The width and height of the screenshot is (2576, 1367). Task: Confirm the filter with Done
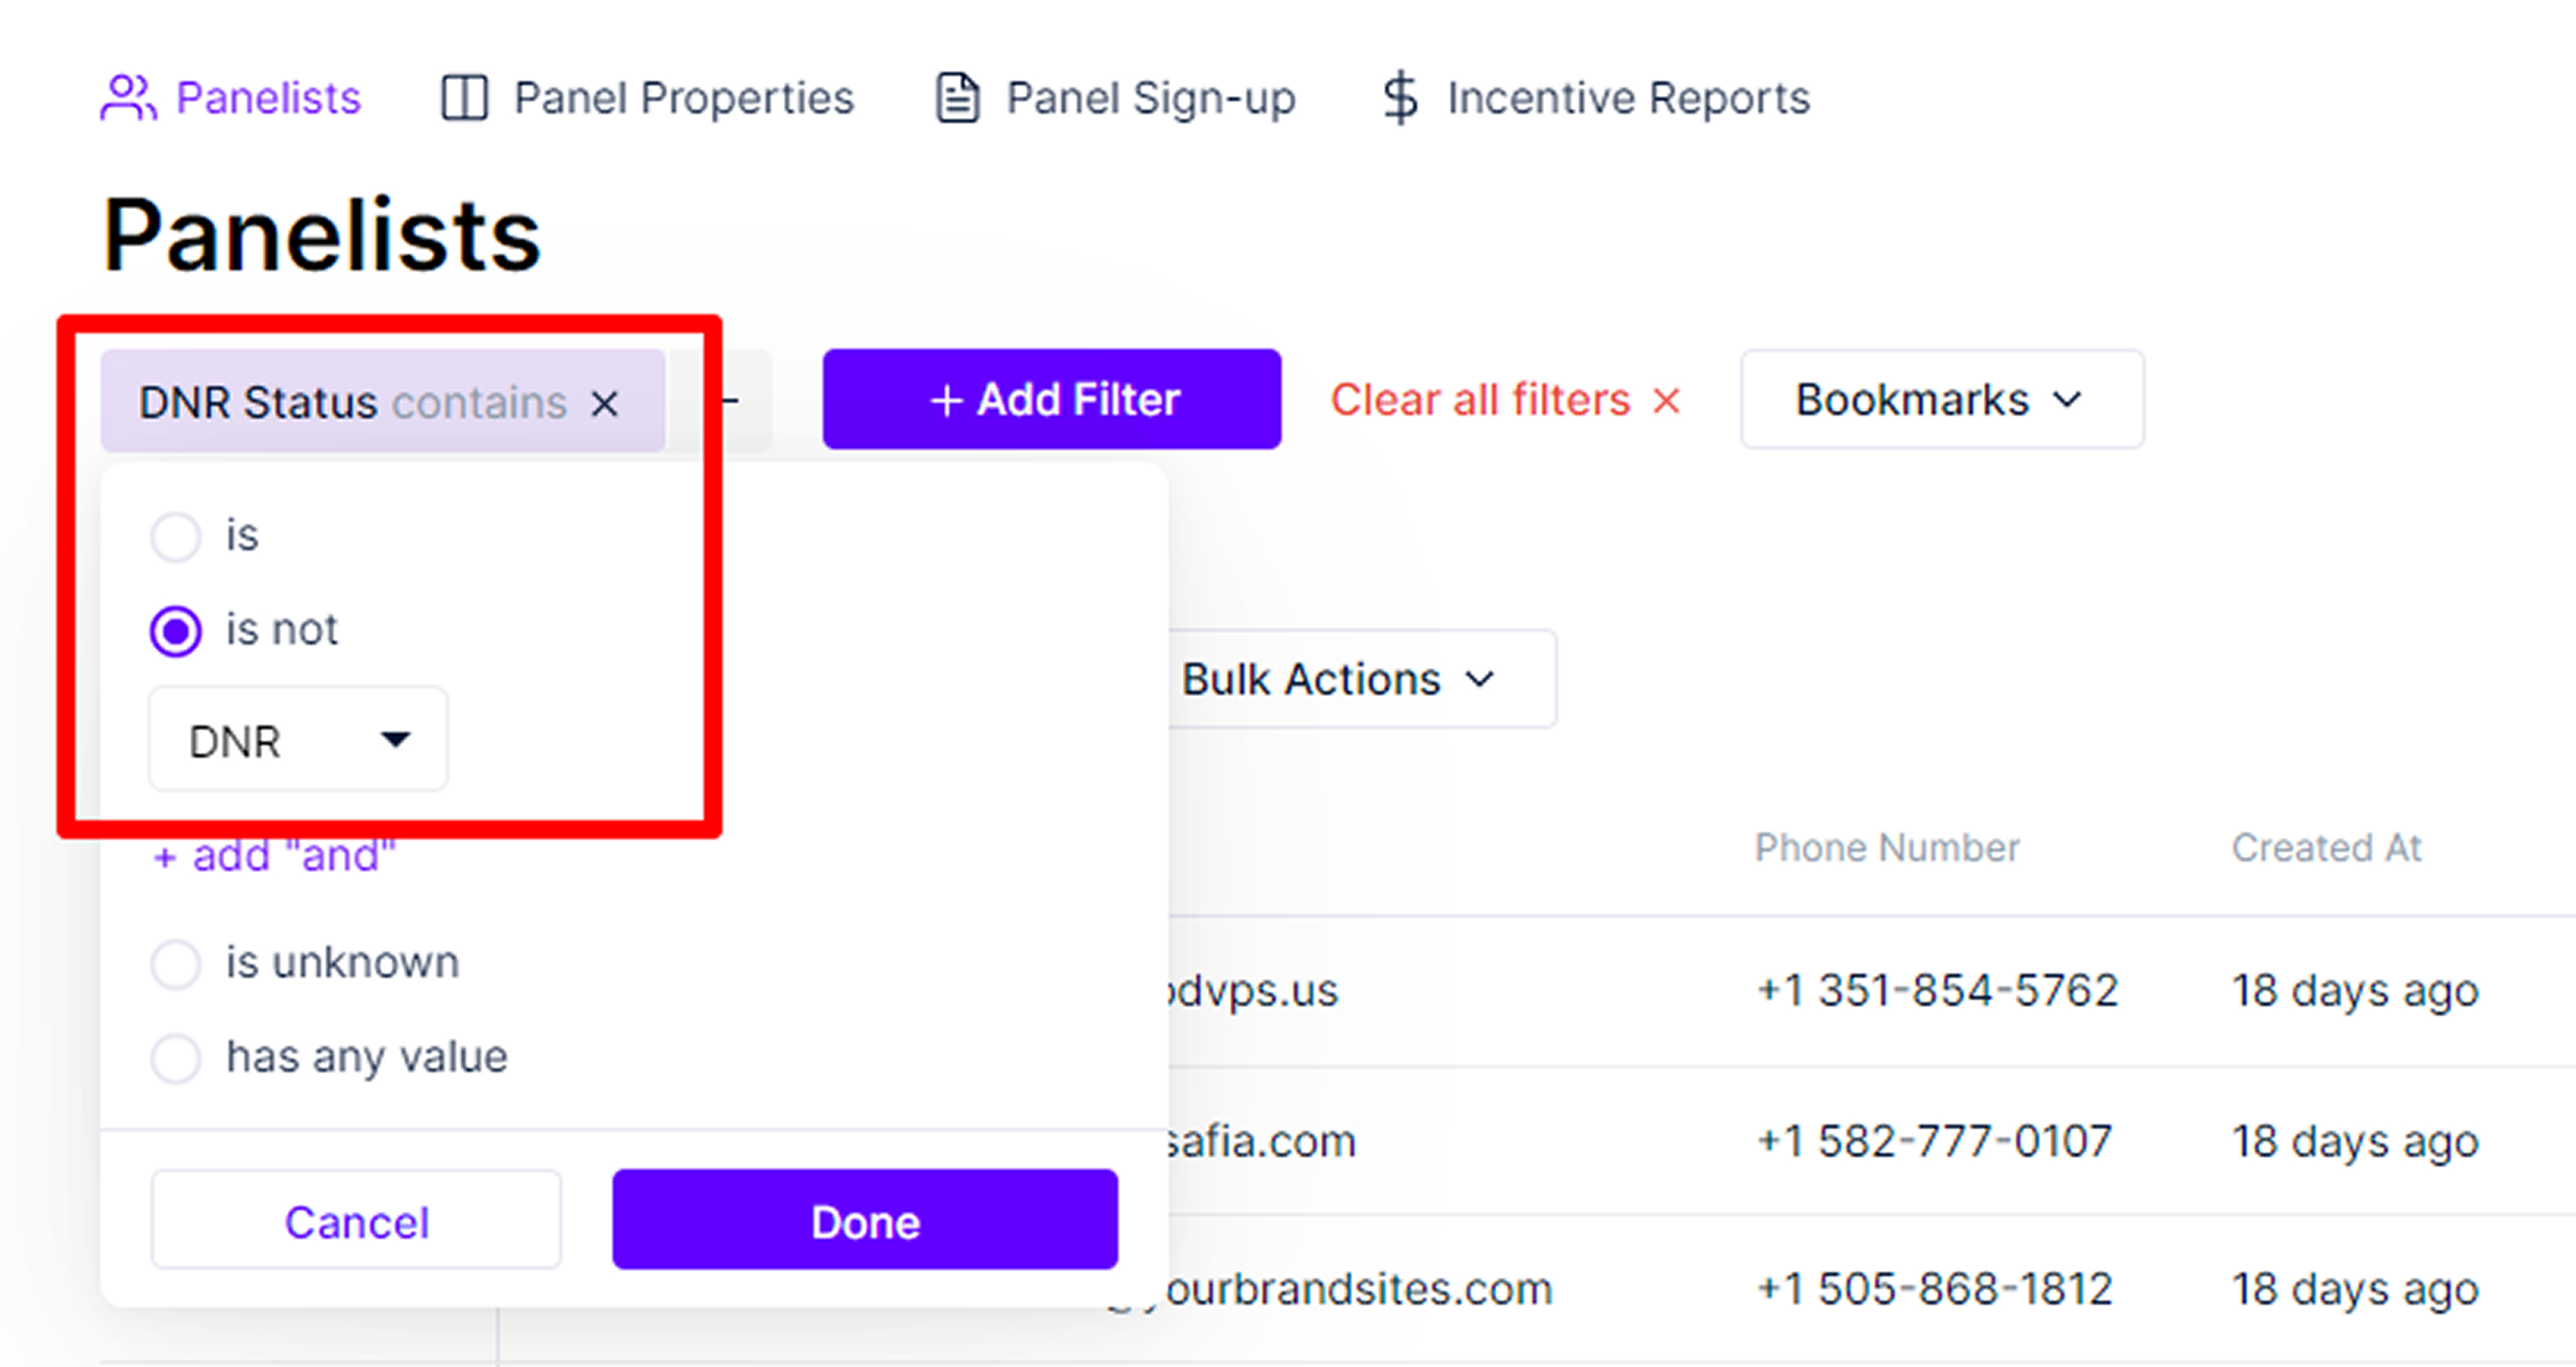tap(865, 1220)
